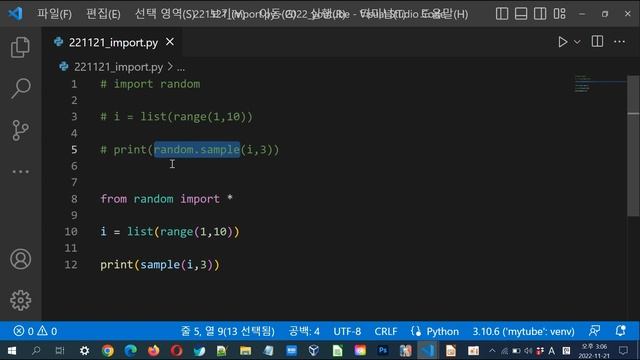The image size is (640, 360).
Task: Click the highlighted random.sample text
Action: click(x=197, y=149)
